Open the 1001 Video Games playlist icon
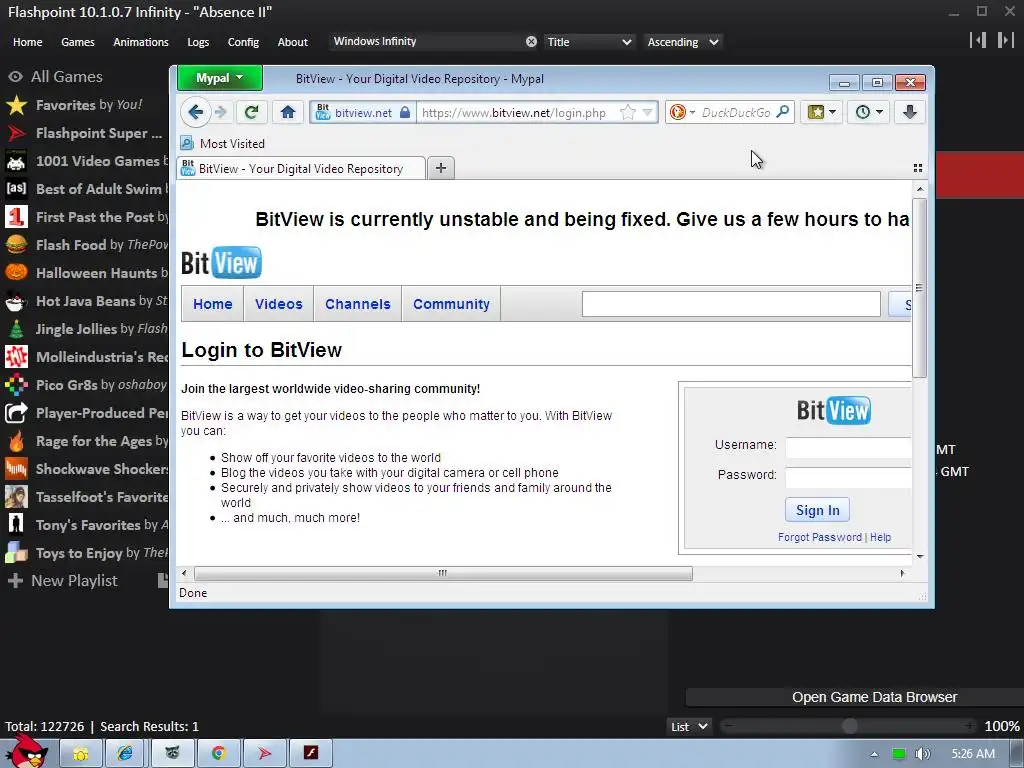 pyautogui.click(x=16, y=161)
